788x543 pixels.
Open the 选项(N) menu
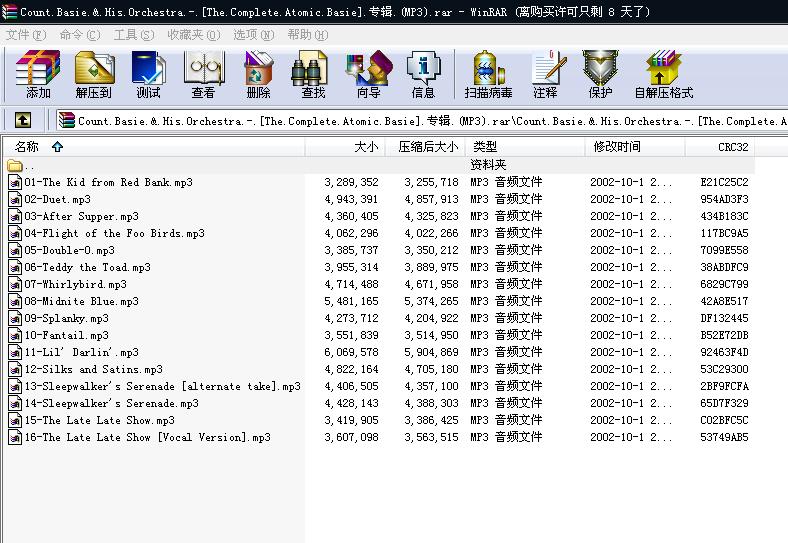pyautogui.click(x=253, y=35)
